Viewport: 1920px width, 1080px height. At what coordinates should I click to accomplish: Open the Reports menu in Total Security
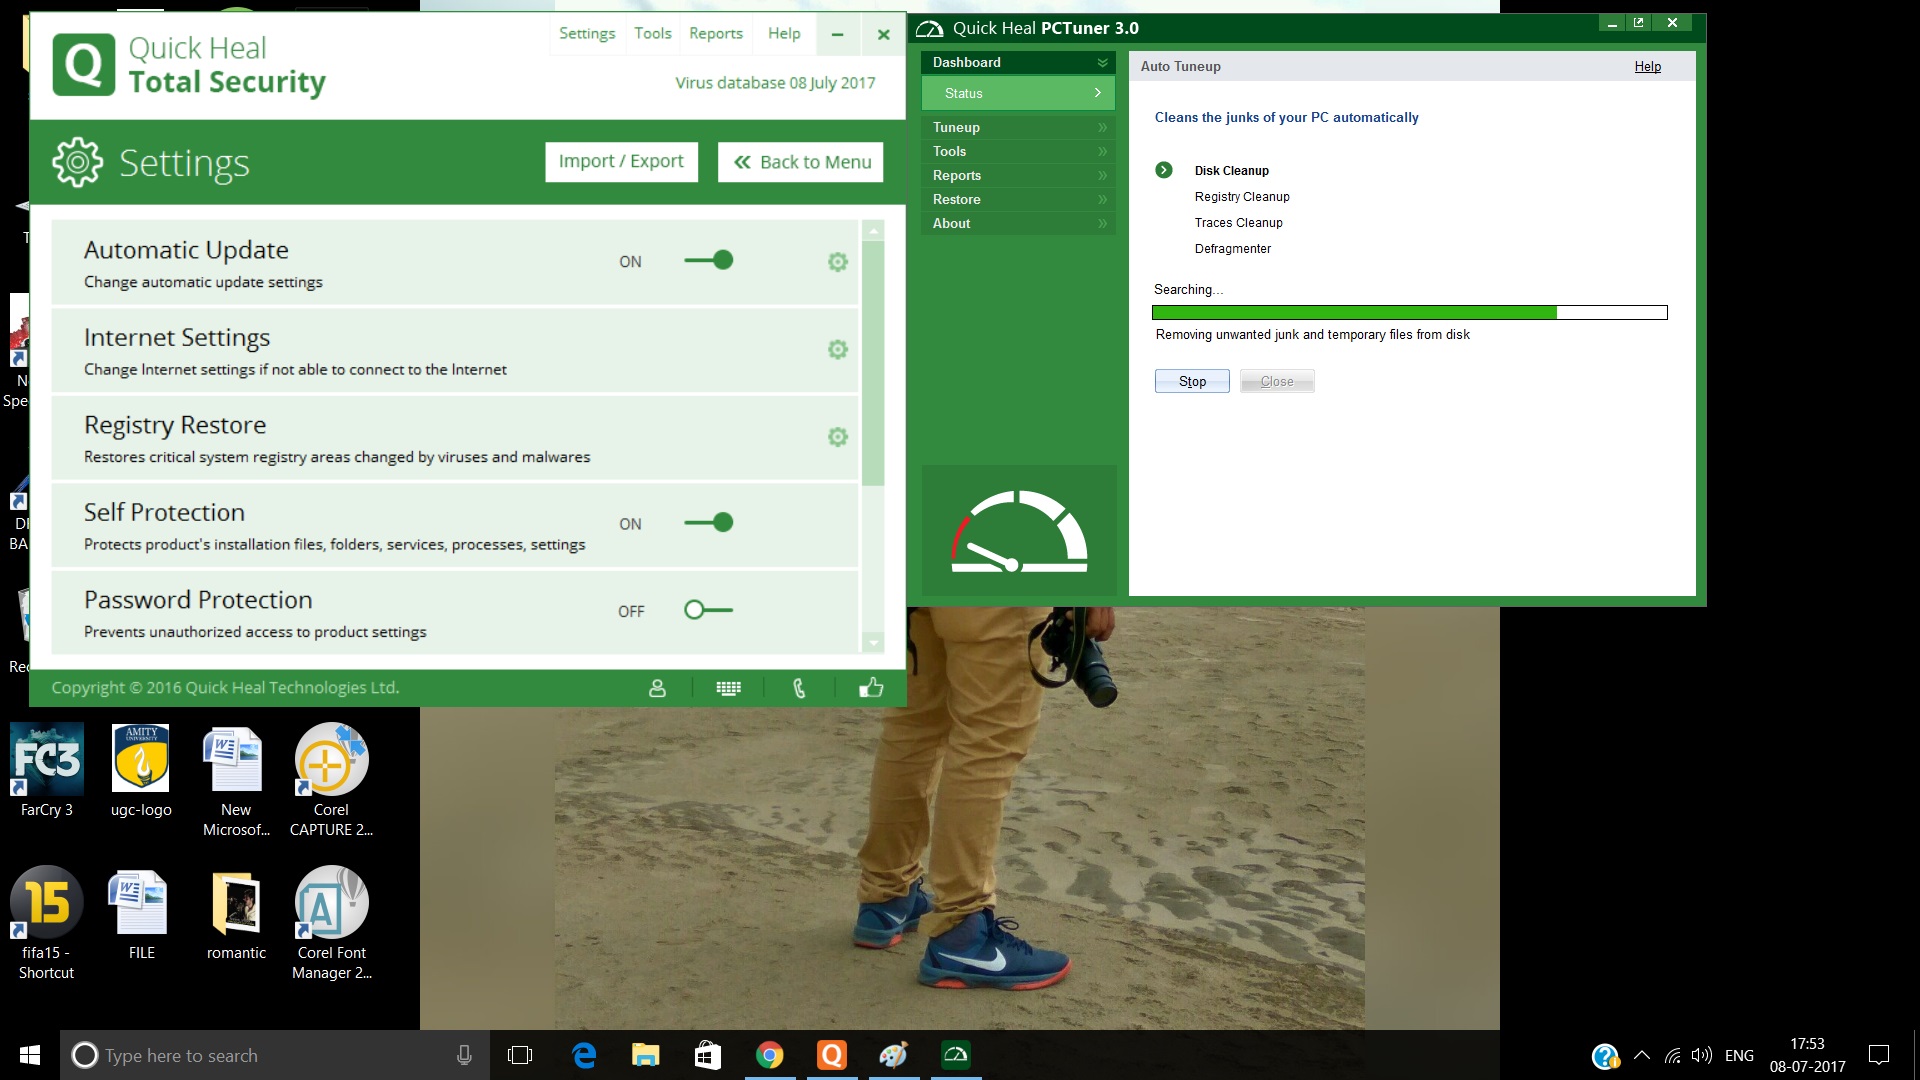(x=716, y=34)
